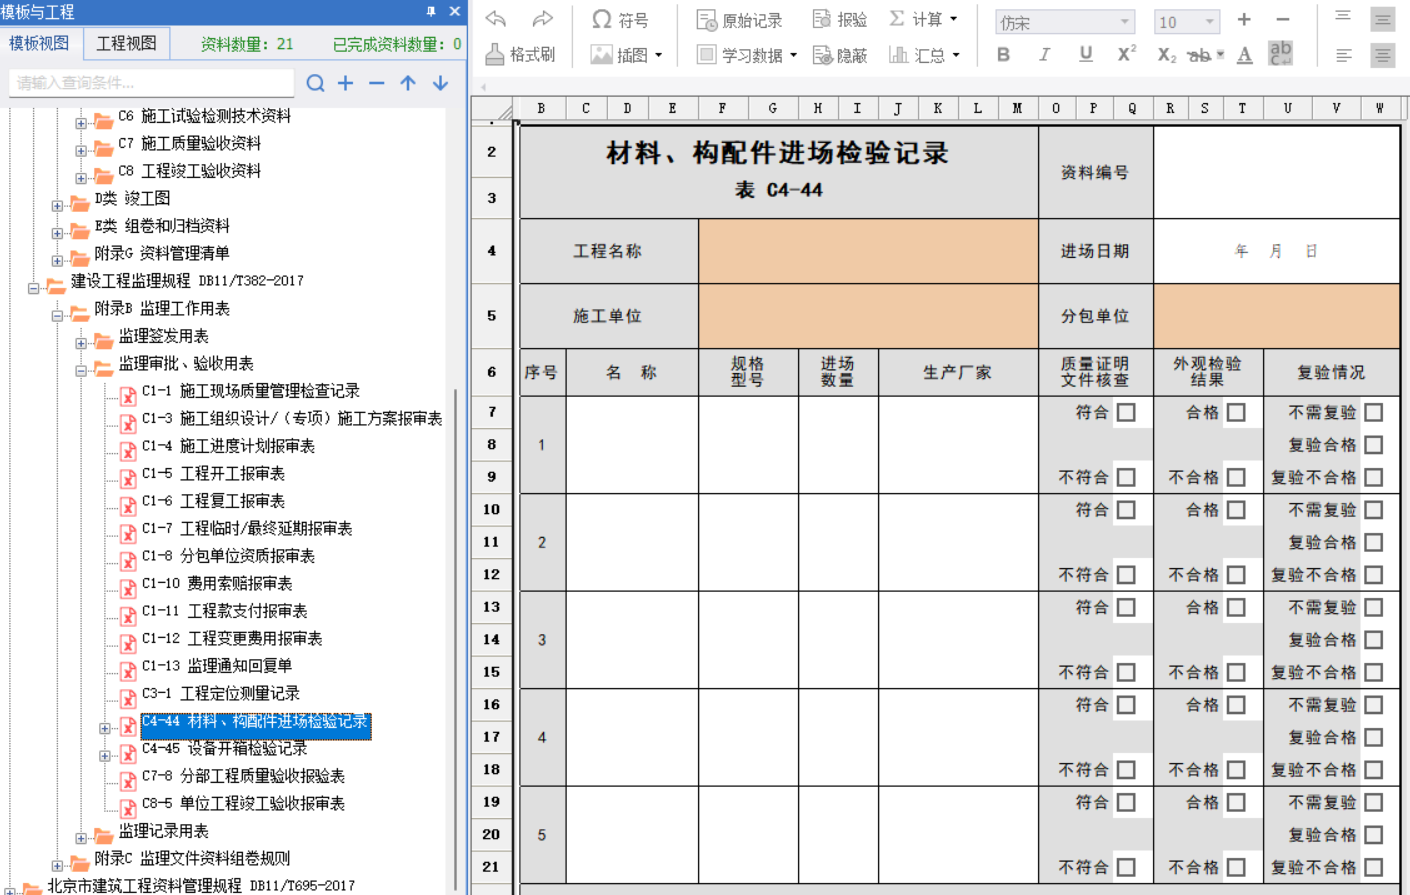Viewport: 1410px width, 895px height.
Task: Open the 学习数据 dropdown arrow
Action: [x=793, y=56]
